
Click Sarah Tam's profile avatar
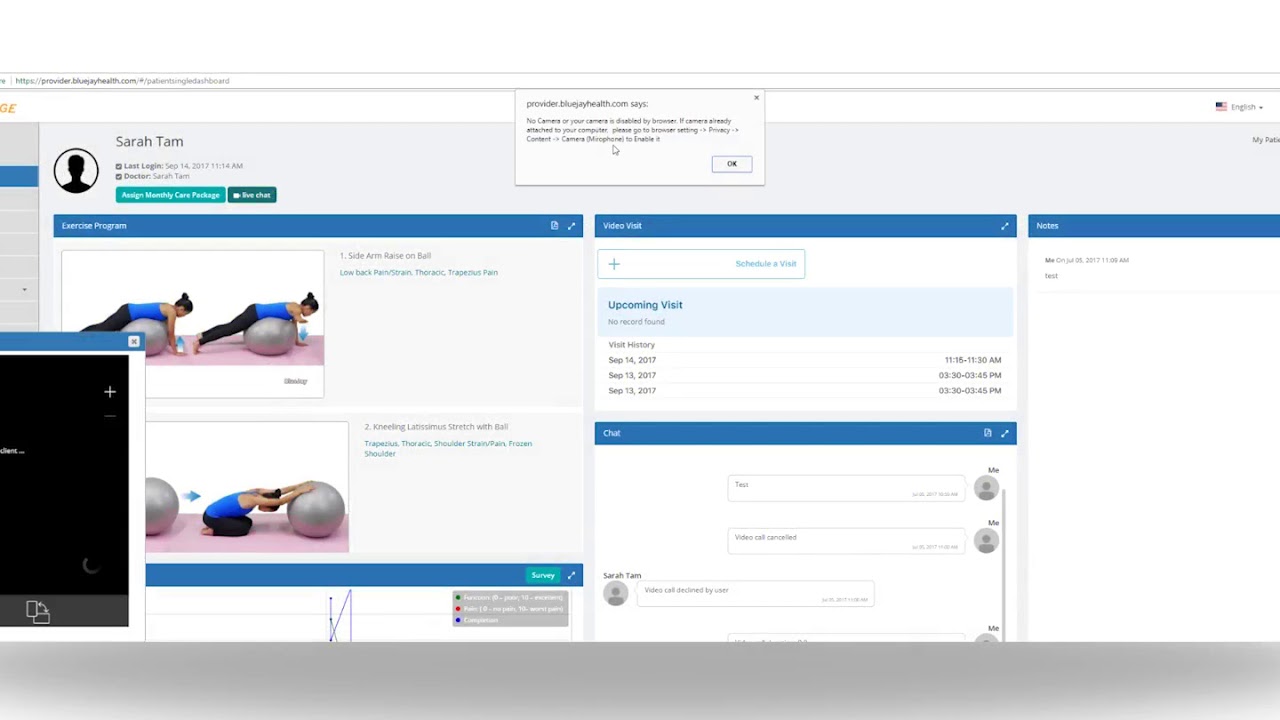76,170
